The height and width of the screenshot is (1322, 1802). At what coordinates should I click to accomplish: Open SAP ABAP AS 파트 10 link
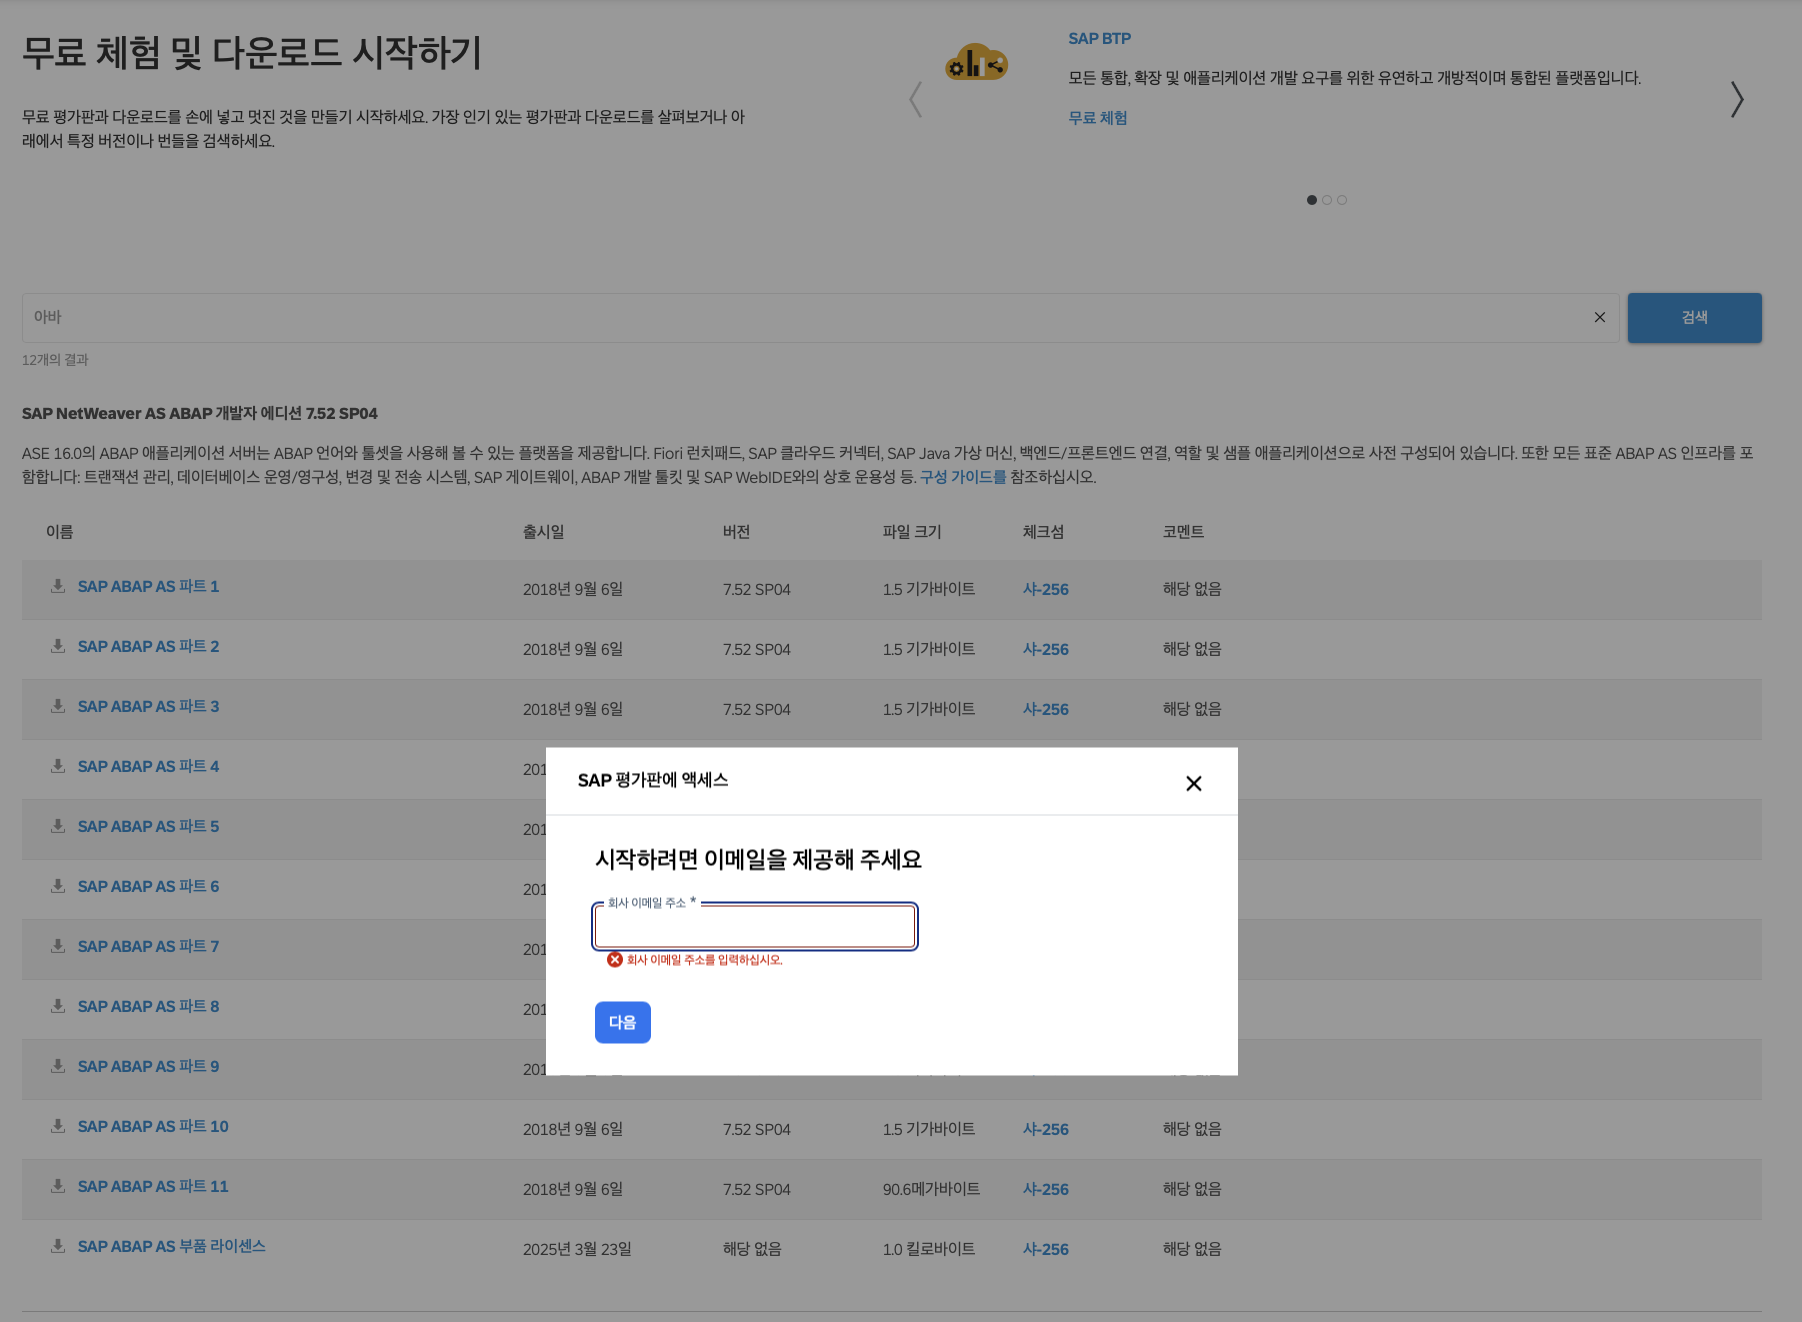point(153,1126)
